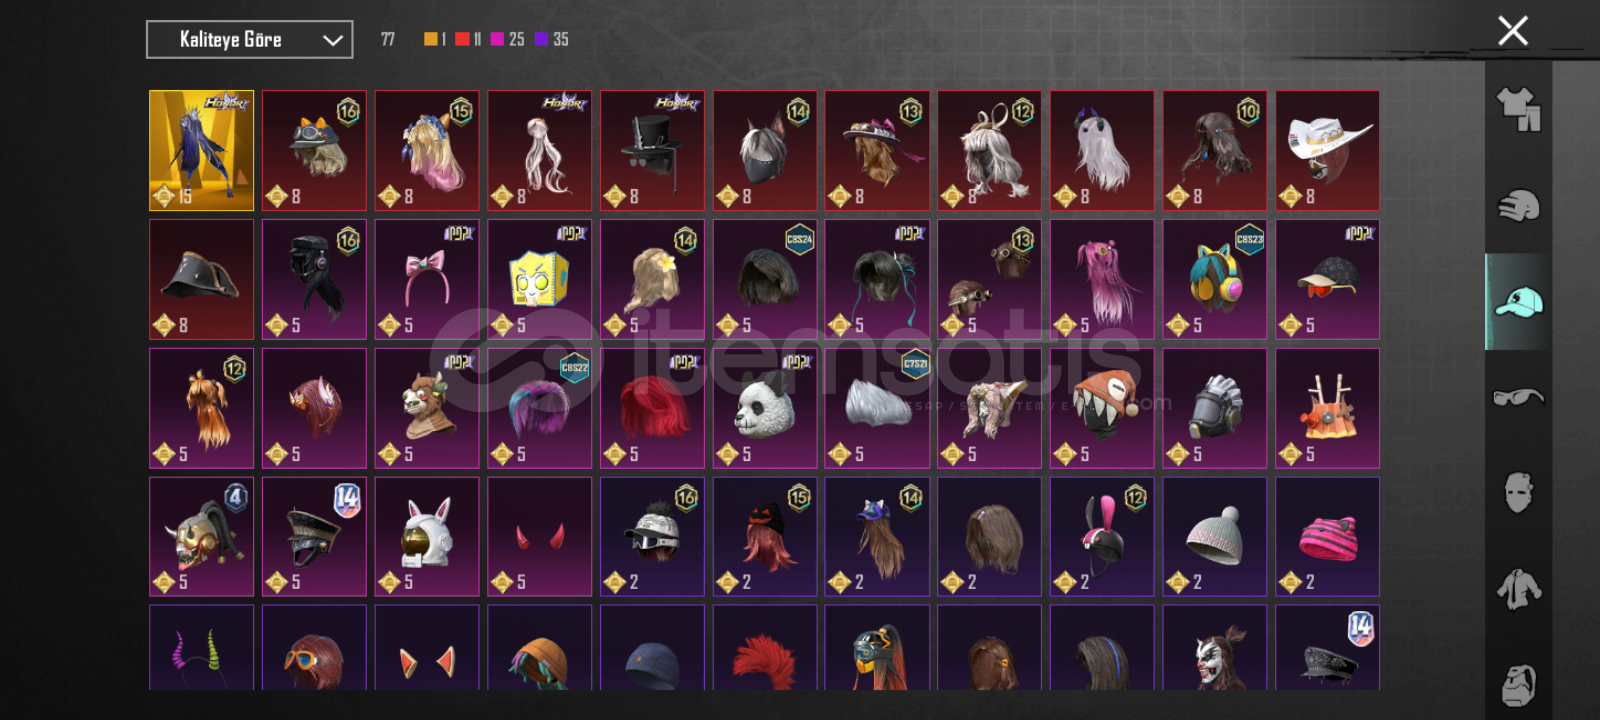Open the outfit sets category icon

click(1518, 109)
